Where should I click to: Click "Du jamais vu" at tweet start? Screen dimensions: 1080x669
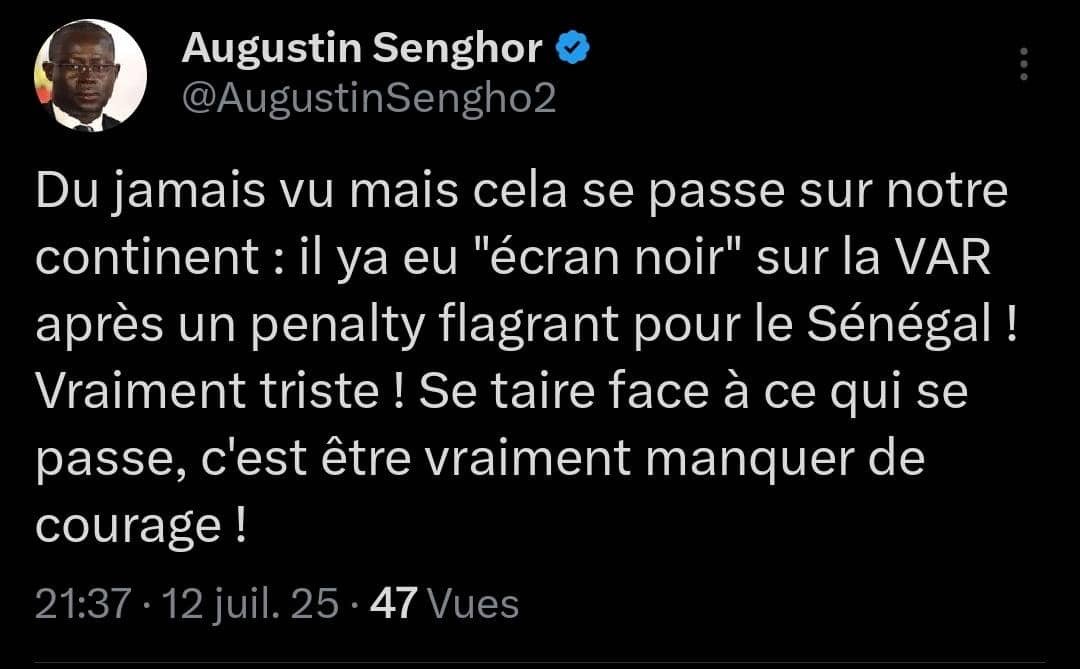pos(185,191)
